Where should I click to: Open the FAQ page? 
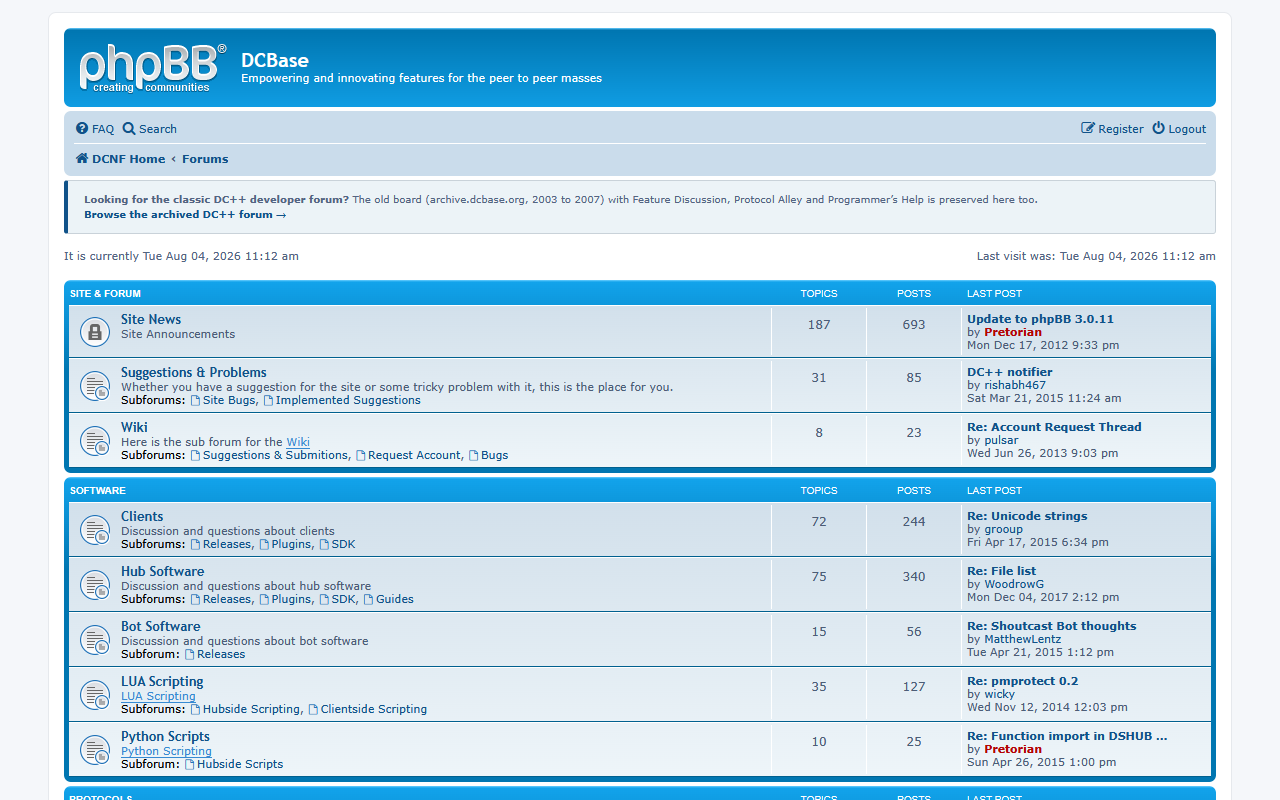(95, 129)
